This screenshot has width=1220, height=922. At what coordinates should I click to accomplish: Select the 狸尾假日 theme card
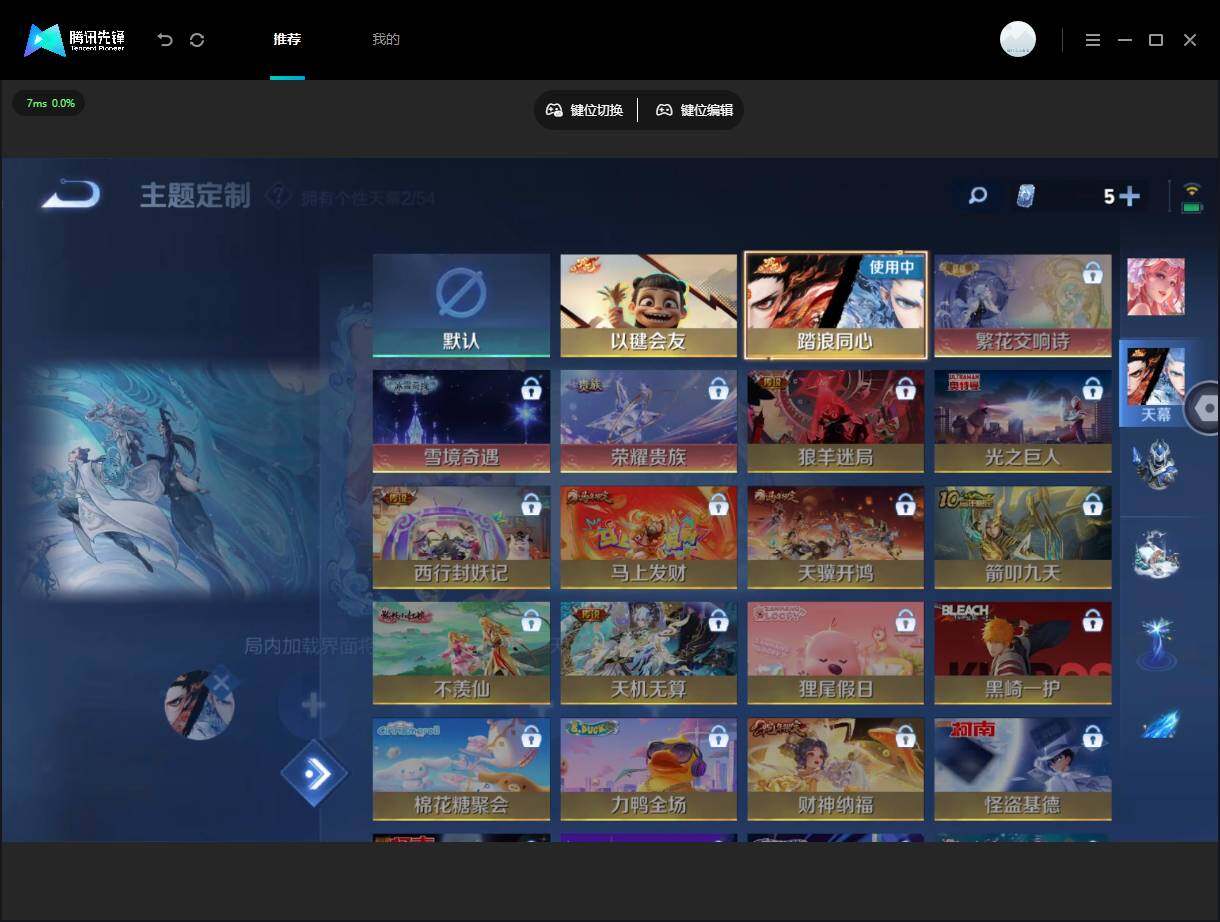pos(836,653)
